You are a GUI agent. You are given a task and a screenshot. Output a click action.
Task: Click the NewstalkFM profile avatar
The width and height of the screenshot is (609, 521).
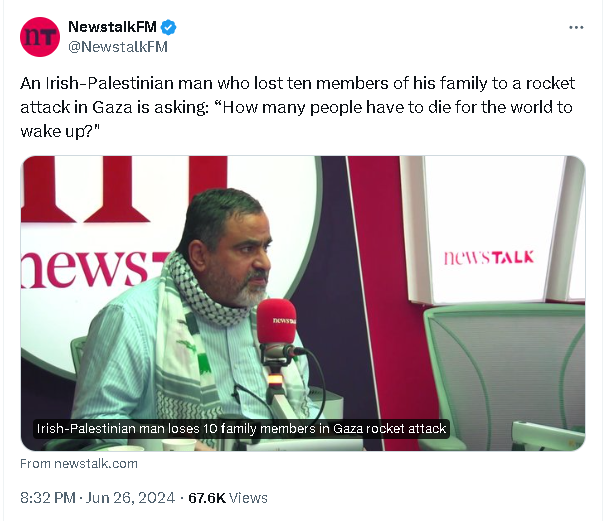[x=40, y=36]
